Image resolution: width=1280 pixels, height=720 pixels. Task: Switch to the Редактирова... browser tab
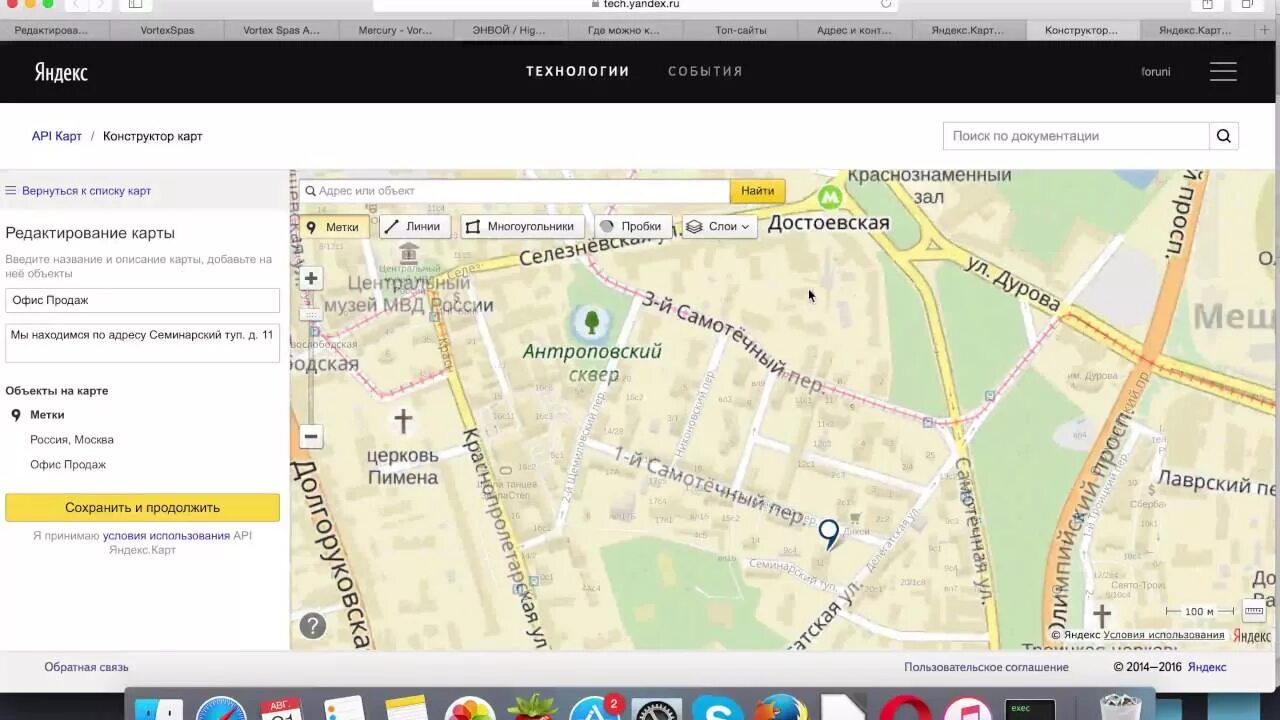(52, 30)
